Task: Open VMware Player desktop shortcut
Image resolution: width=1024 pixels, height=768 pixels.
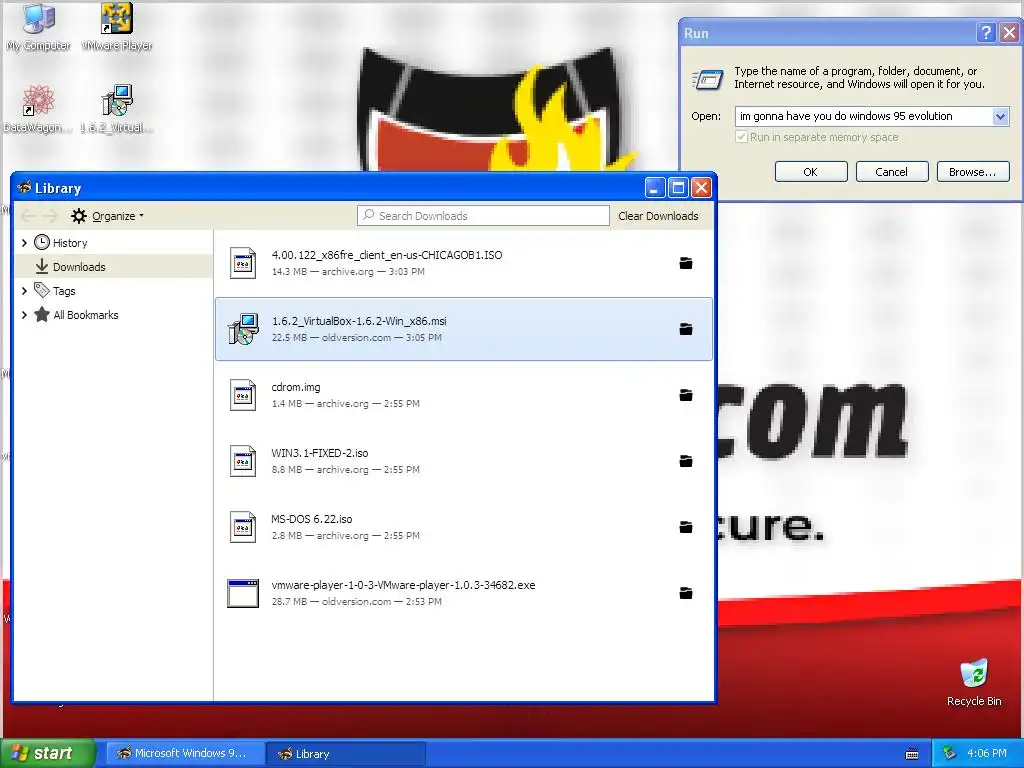Action: click(117, 27)
